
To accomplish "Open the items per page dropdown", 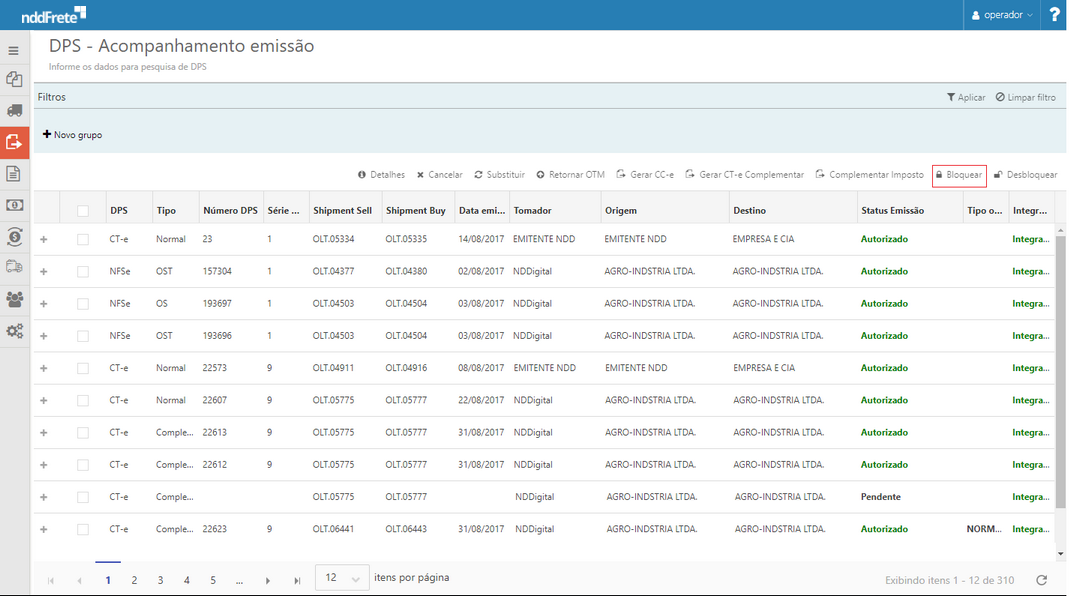I will [341, 578].
